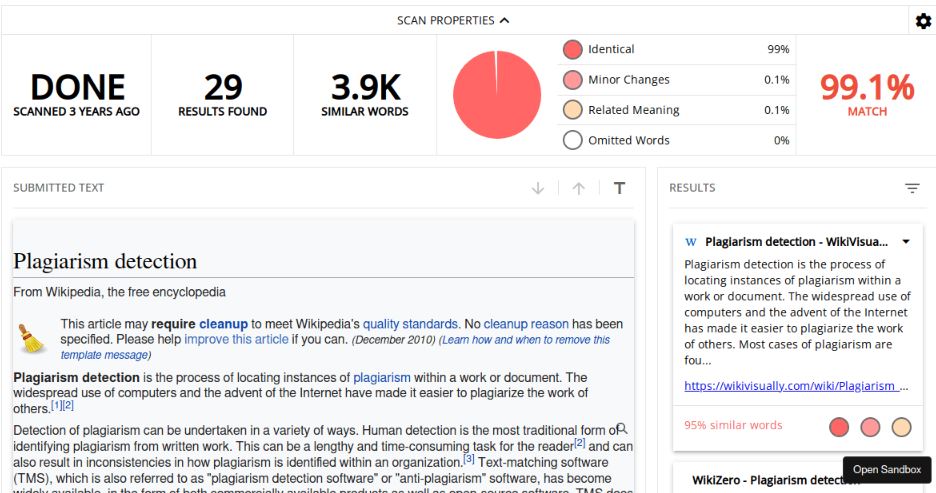Click the 'Plagiarism detection' article heading
Screen dimensions: 936x493
click(x=105, y=261)
